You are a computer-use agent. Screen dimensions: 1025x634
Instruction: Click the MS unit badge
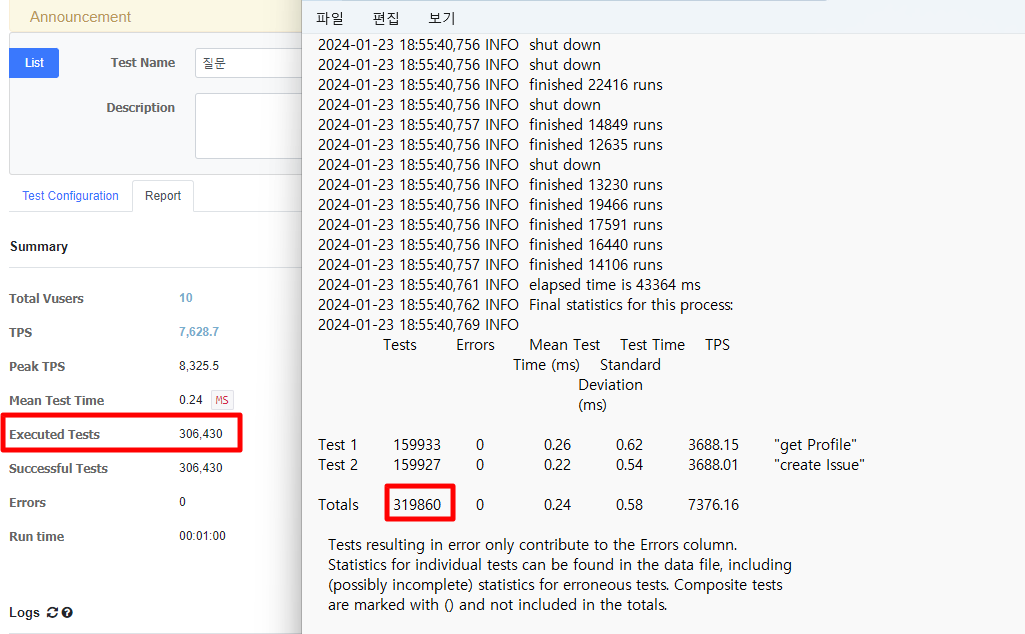point(222,400)
